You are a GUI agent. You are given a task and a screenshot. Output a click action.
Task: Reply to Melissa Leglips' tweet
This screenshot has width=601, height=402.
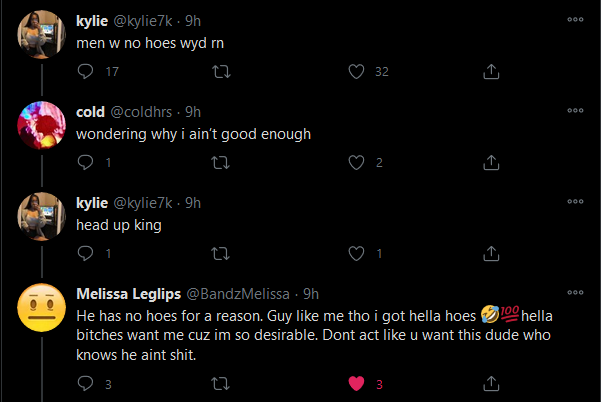coord(85,382)
